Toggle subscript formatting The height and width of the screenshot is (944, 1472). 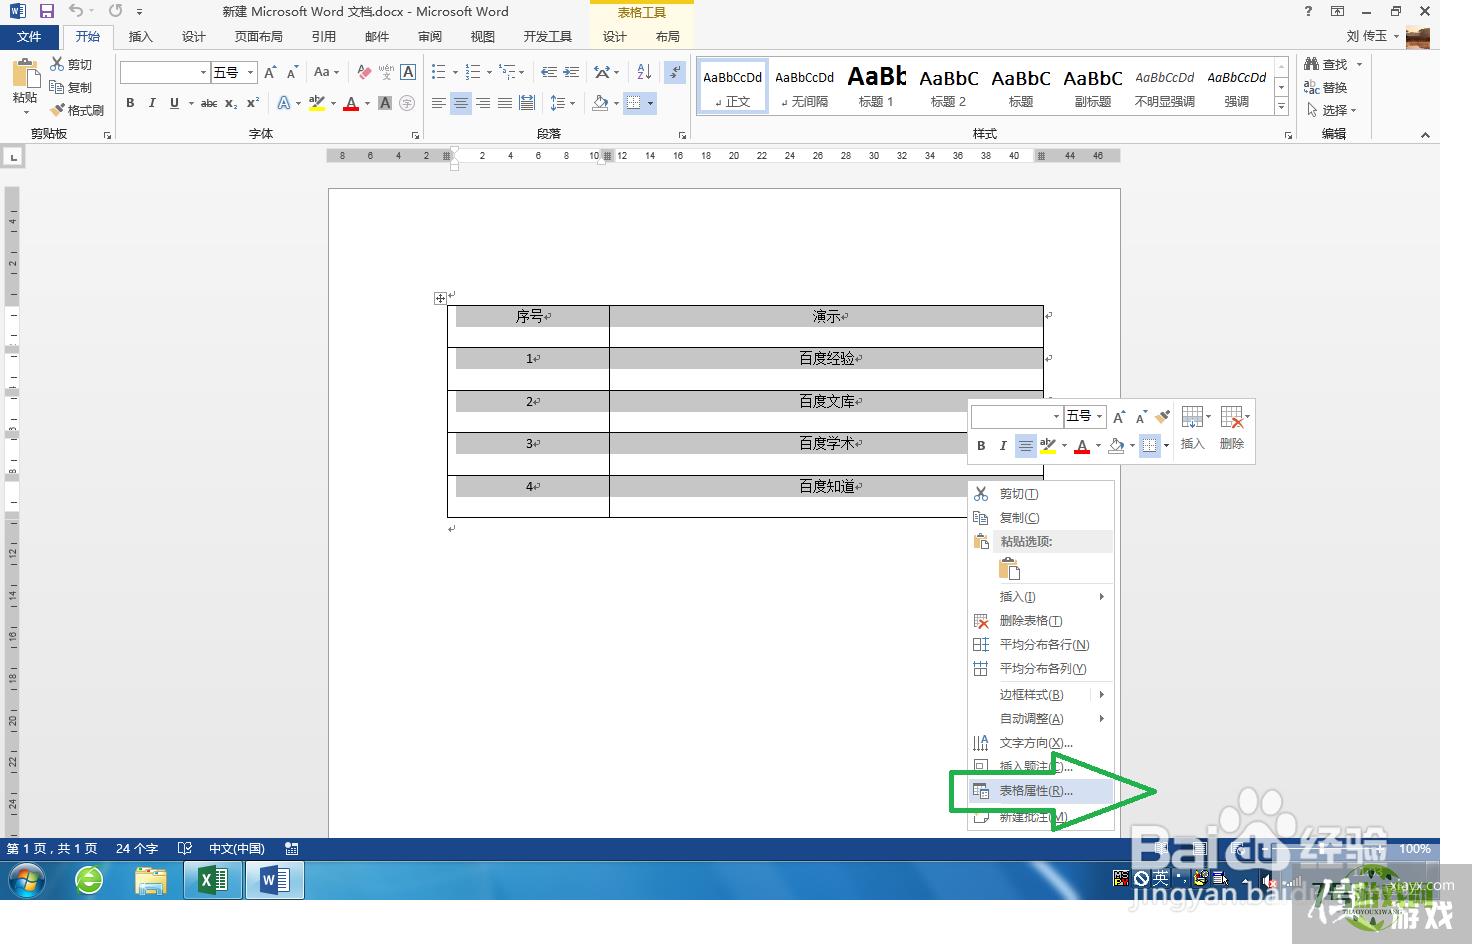coord(231,103)
